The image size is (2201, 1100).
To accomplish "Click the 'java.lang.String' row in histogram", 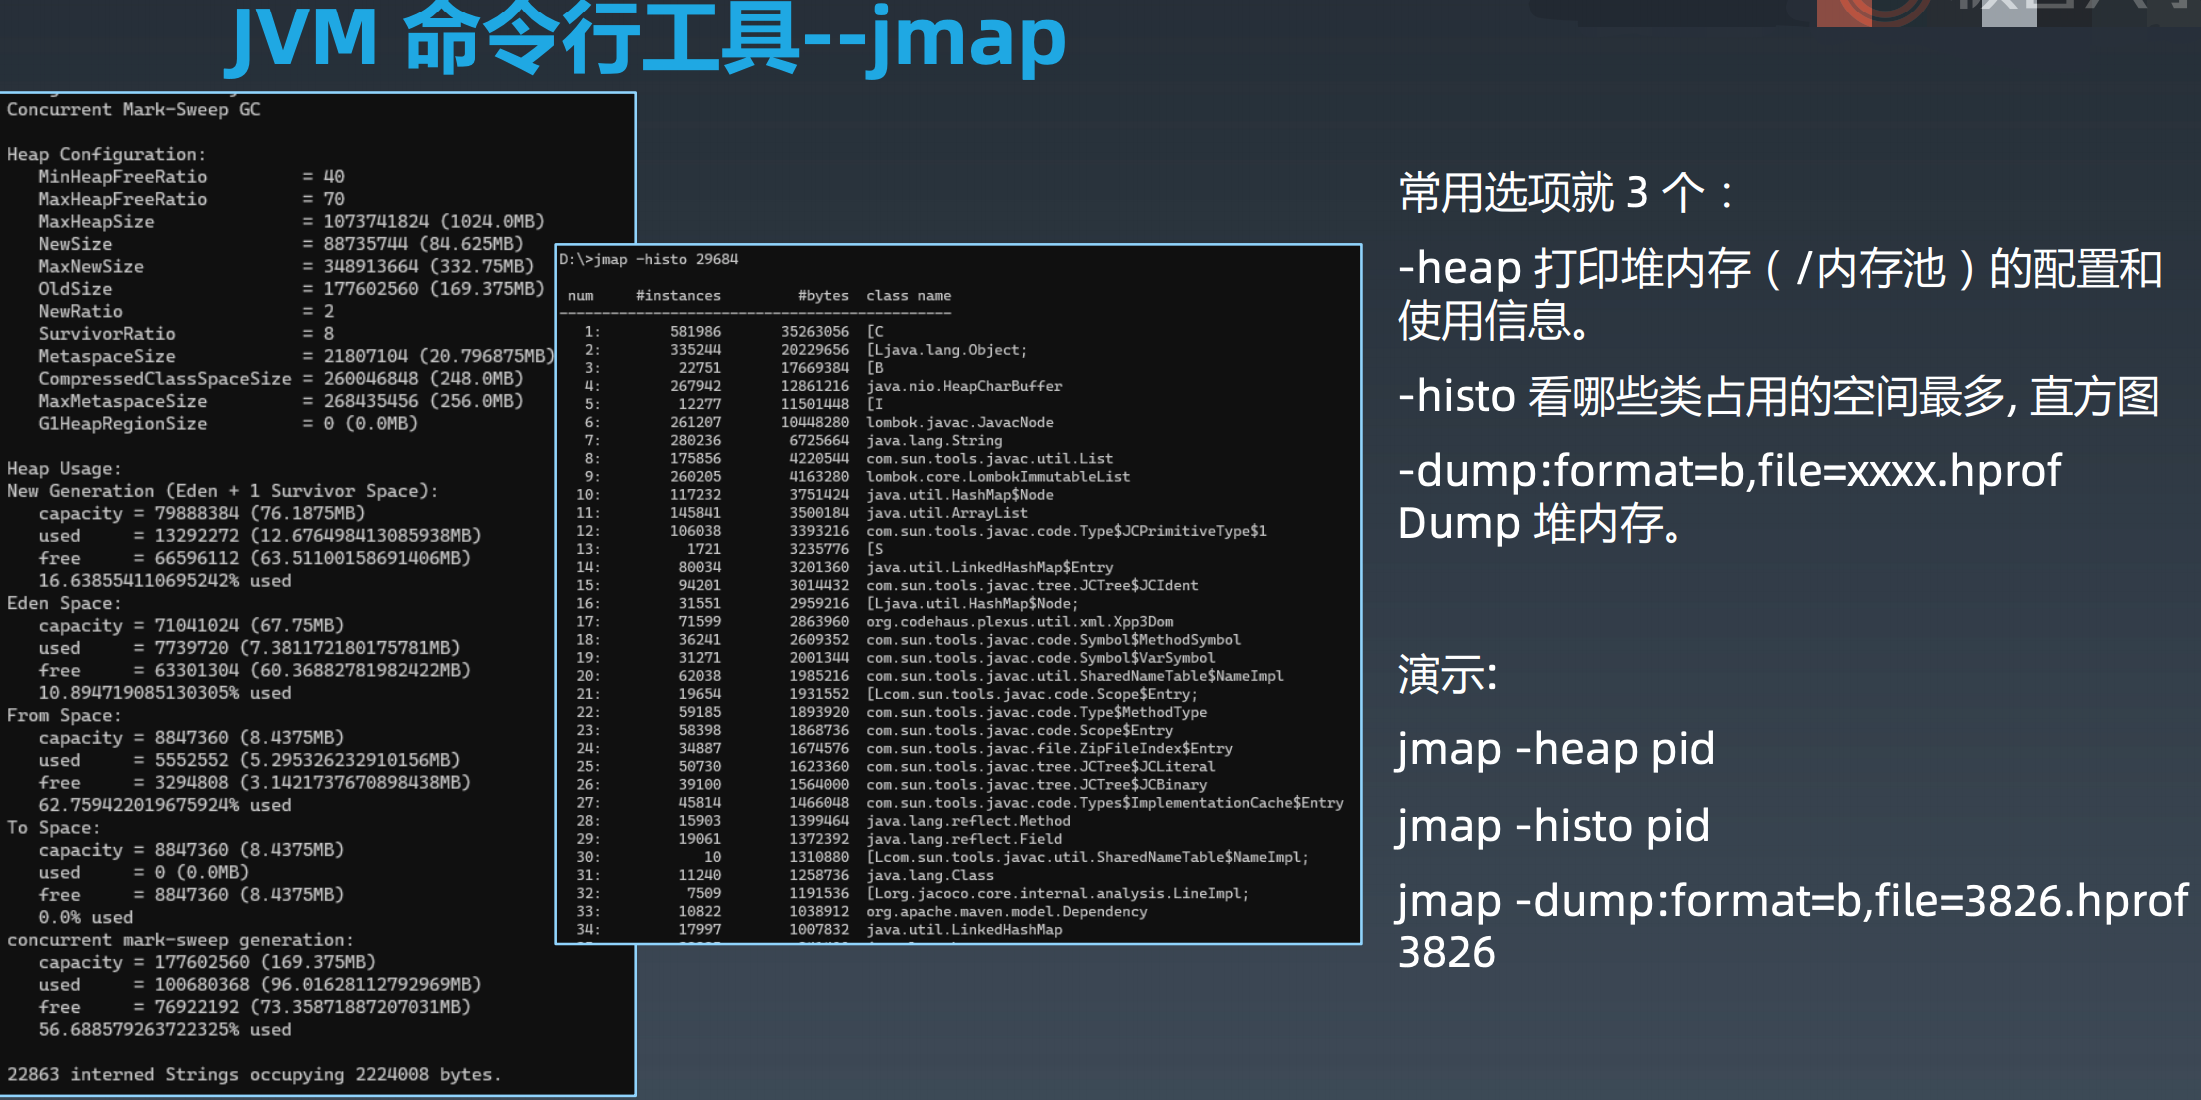I will (x=934, y=441).
